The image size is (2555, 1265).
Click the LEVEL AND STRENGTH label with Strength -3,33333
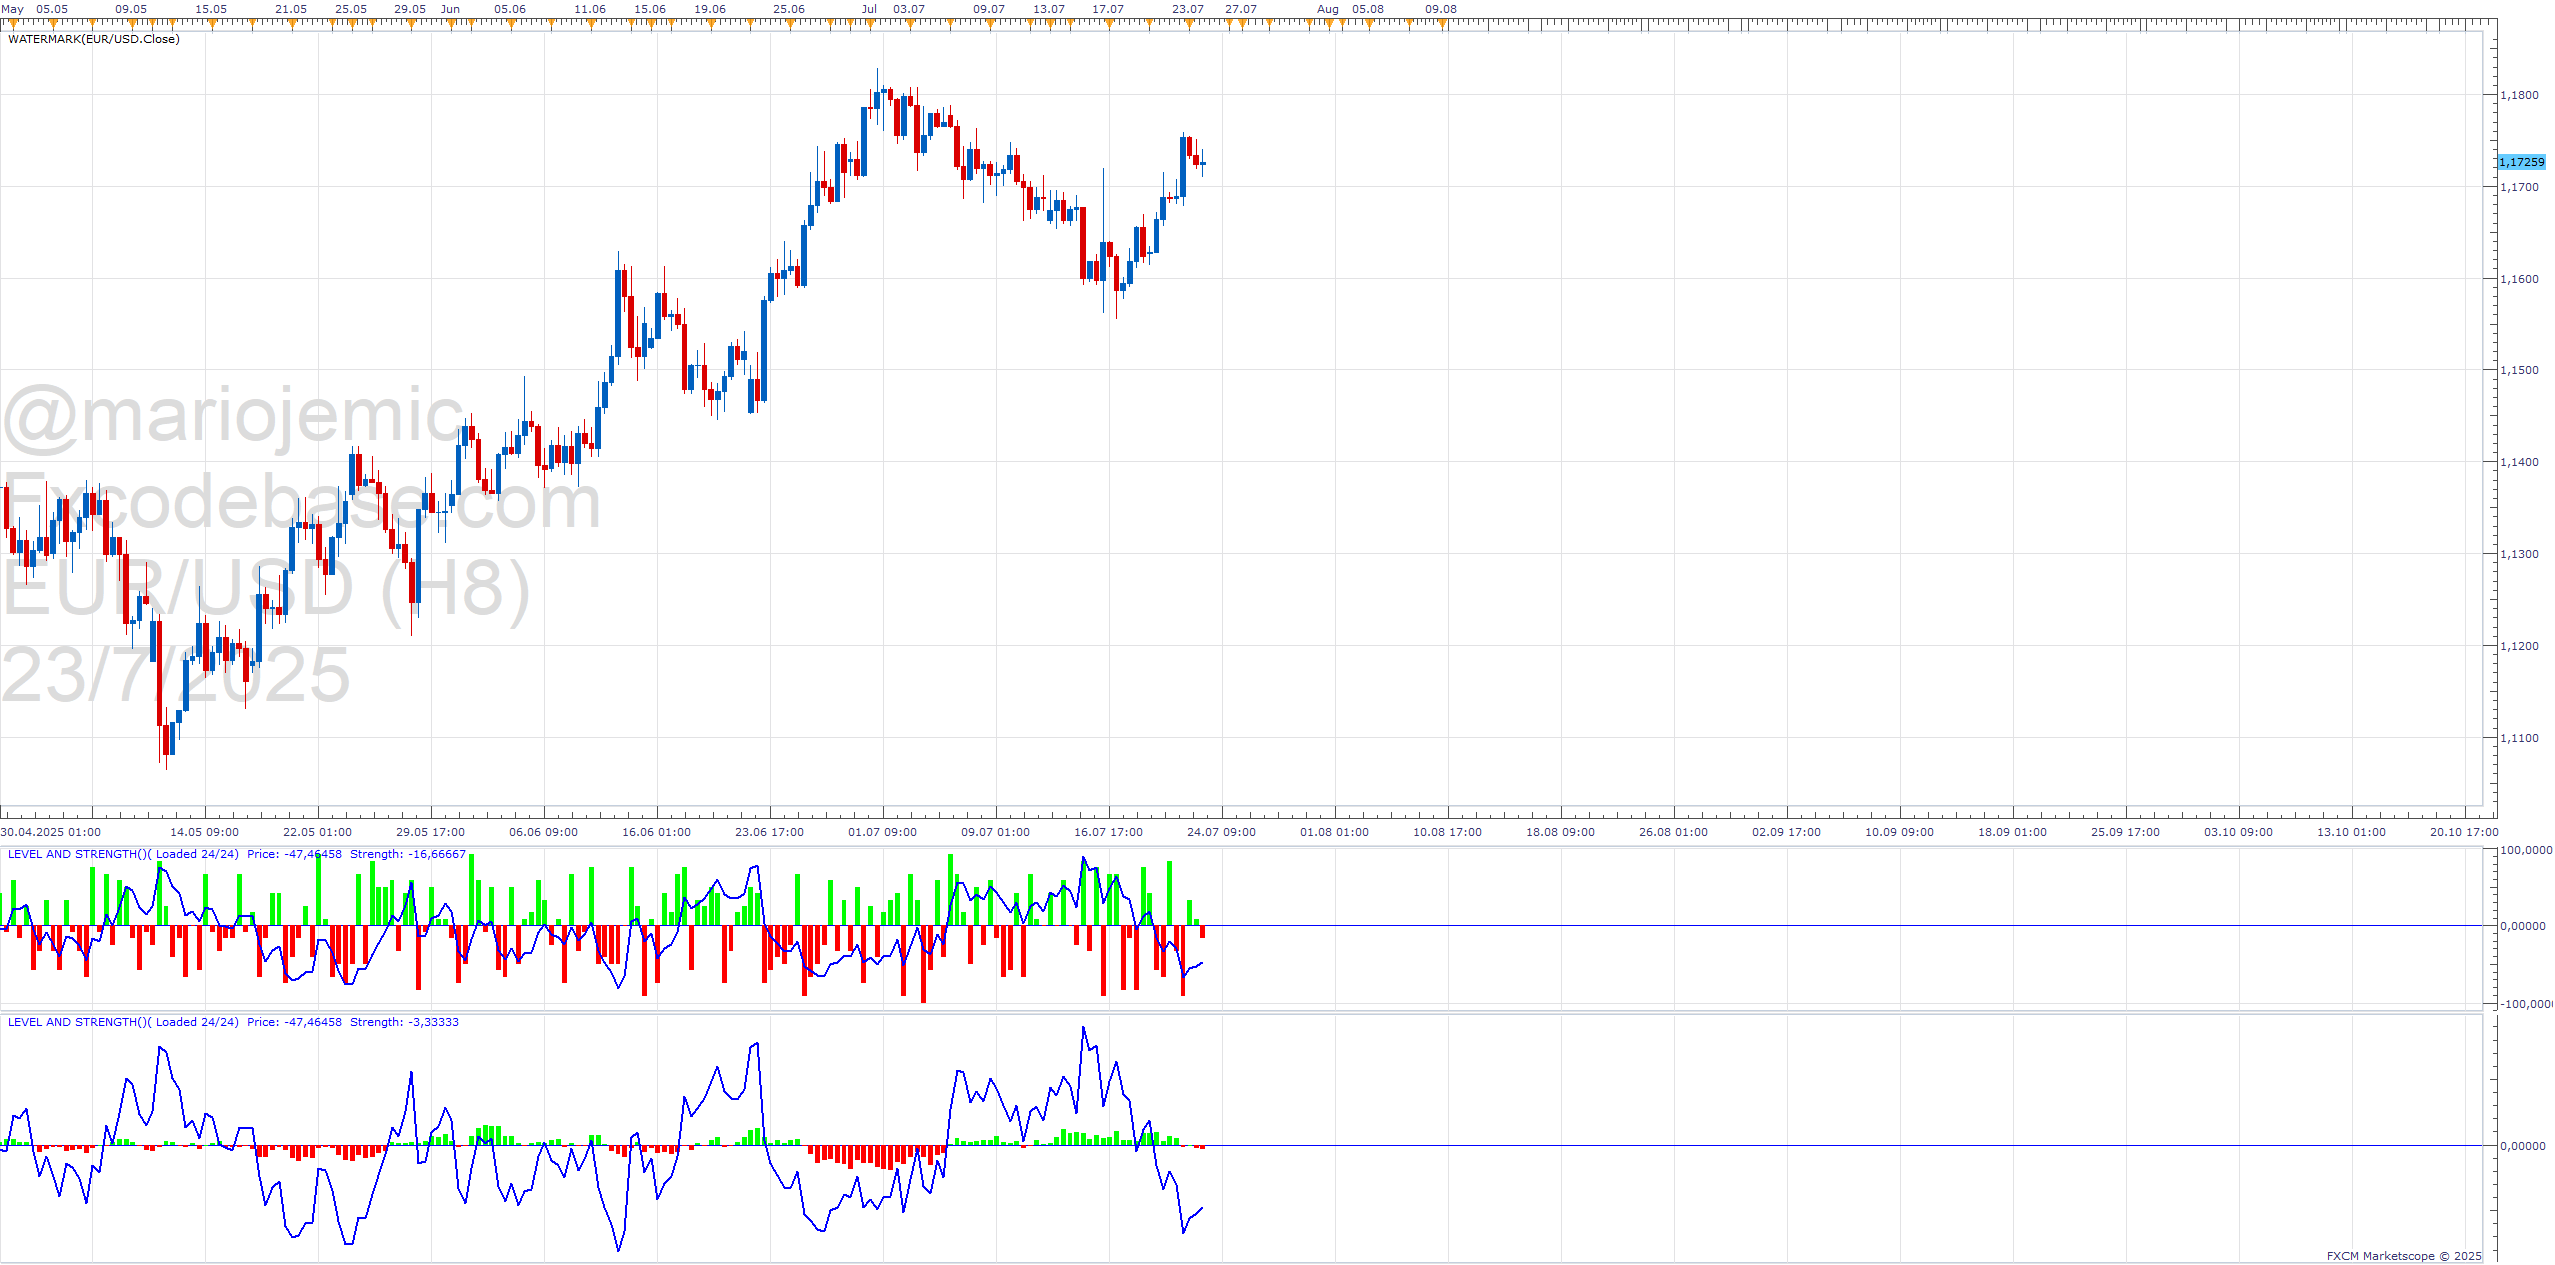(233, 1022)
